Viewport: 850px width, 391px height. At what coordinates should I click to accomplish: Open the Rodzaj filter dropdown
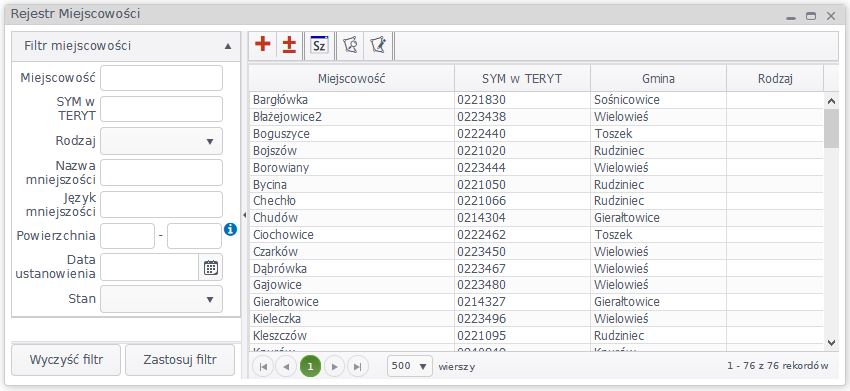[162, 141]
